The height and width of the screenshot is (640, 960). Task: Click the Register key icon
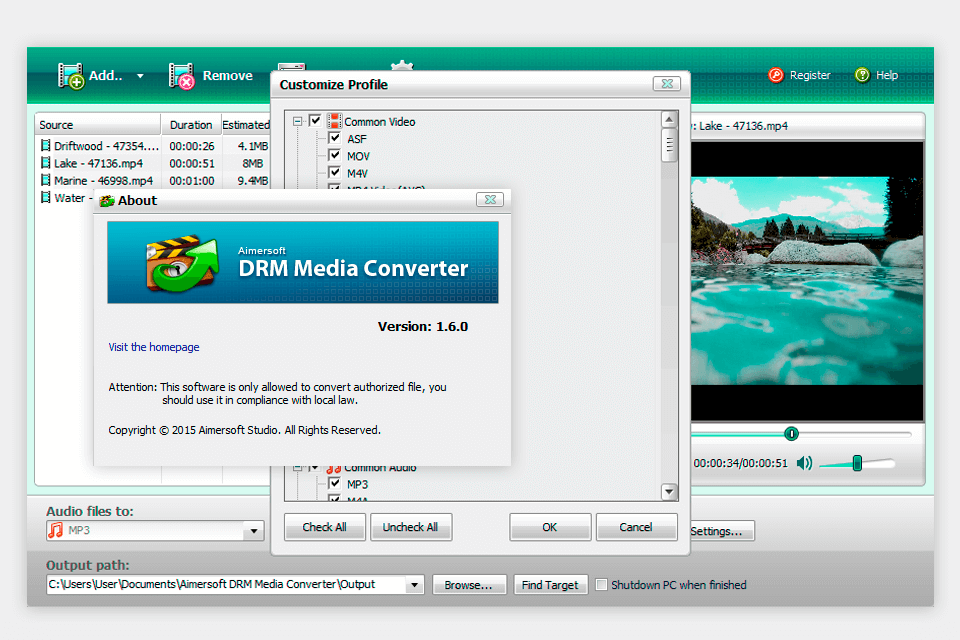click(x=776, y=75)
